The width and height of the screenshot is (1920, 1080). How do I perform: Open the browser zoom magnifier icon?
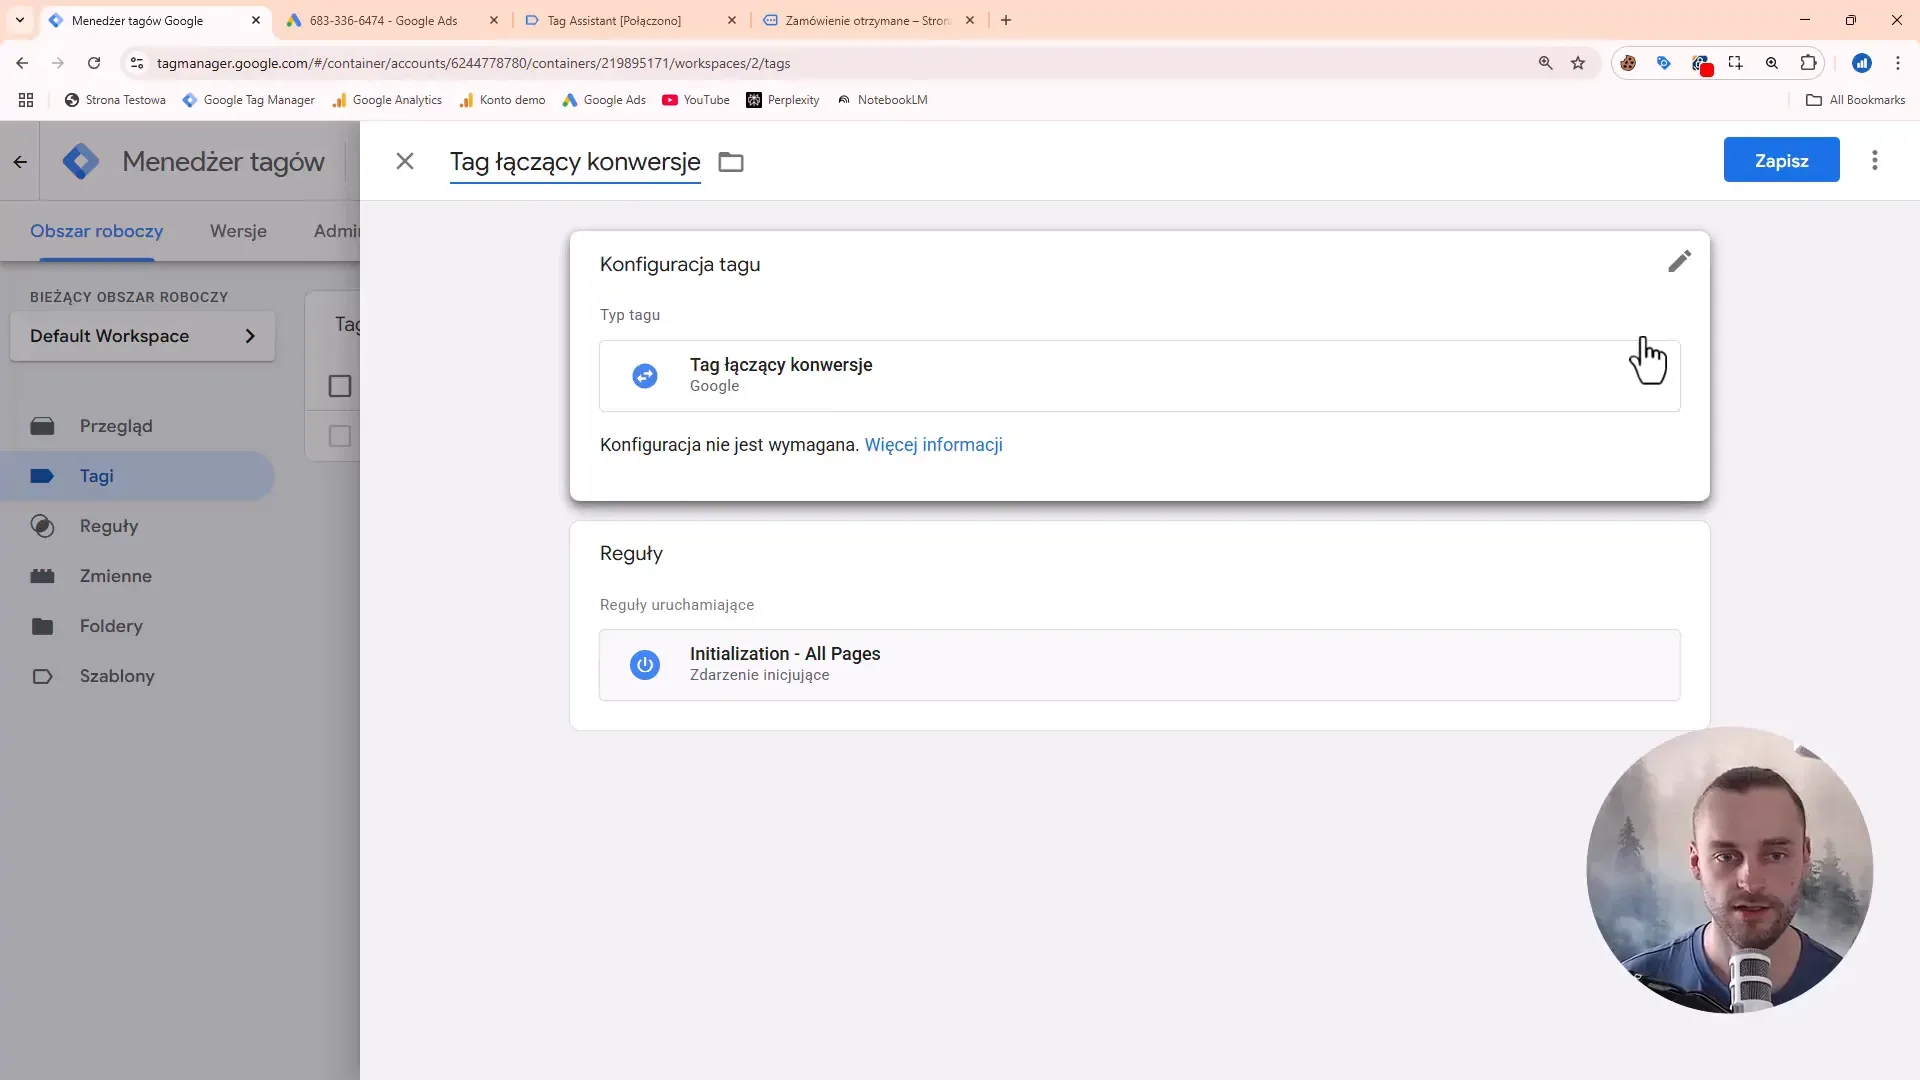pos(1545,63)
